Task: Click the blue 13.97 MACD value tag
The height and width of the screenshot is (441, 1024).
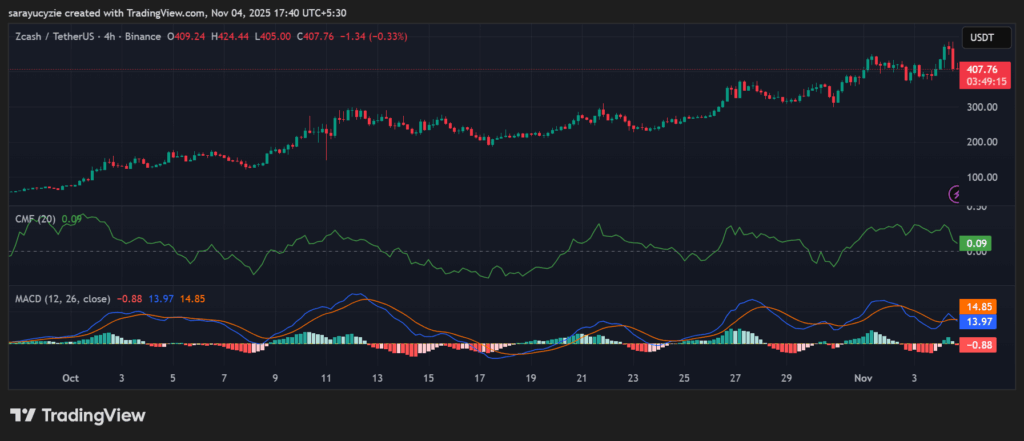Action: coord(975,321)
